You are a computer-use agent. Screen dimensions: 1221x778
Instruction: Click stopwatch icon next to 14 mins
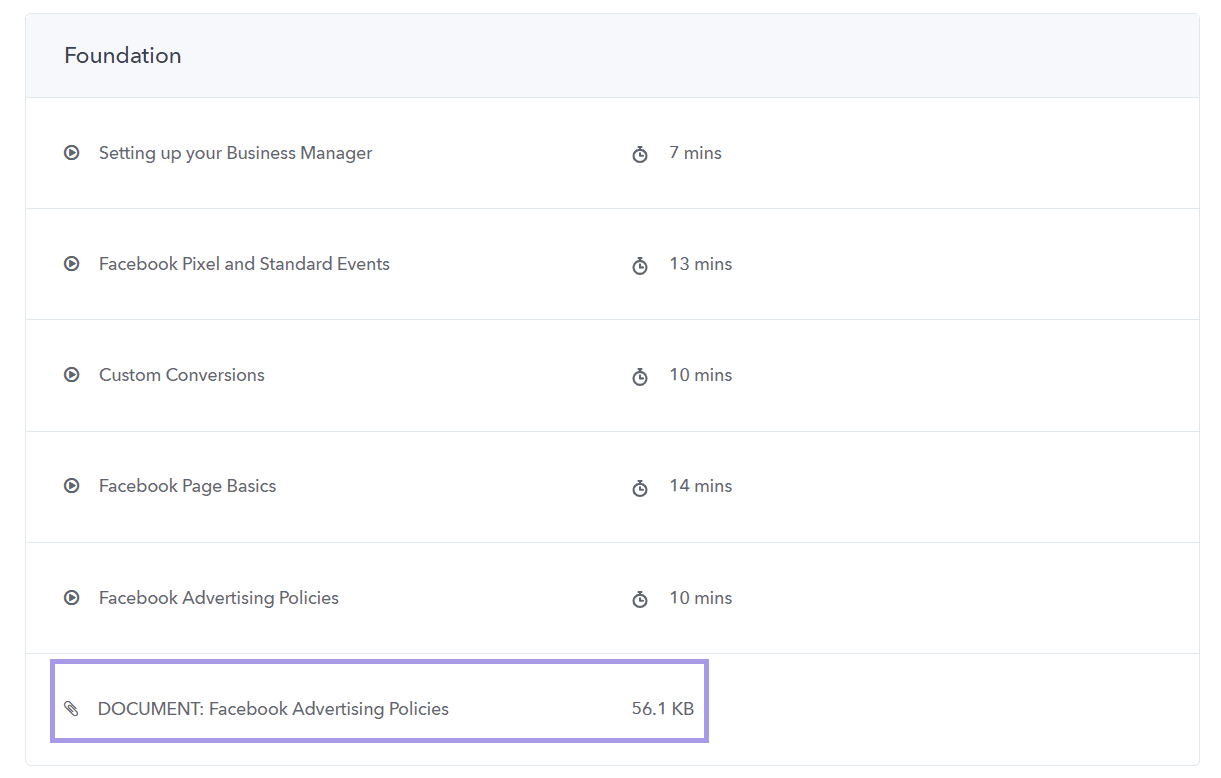tap(640, 487)
